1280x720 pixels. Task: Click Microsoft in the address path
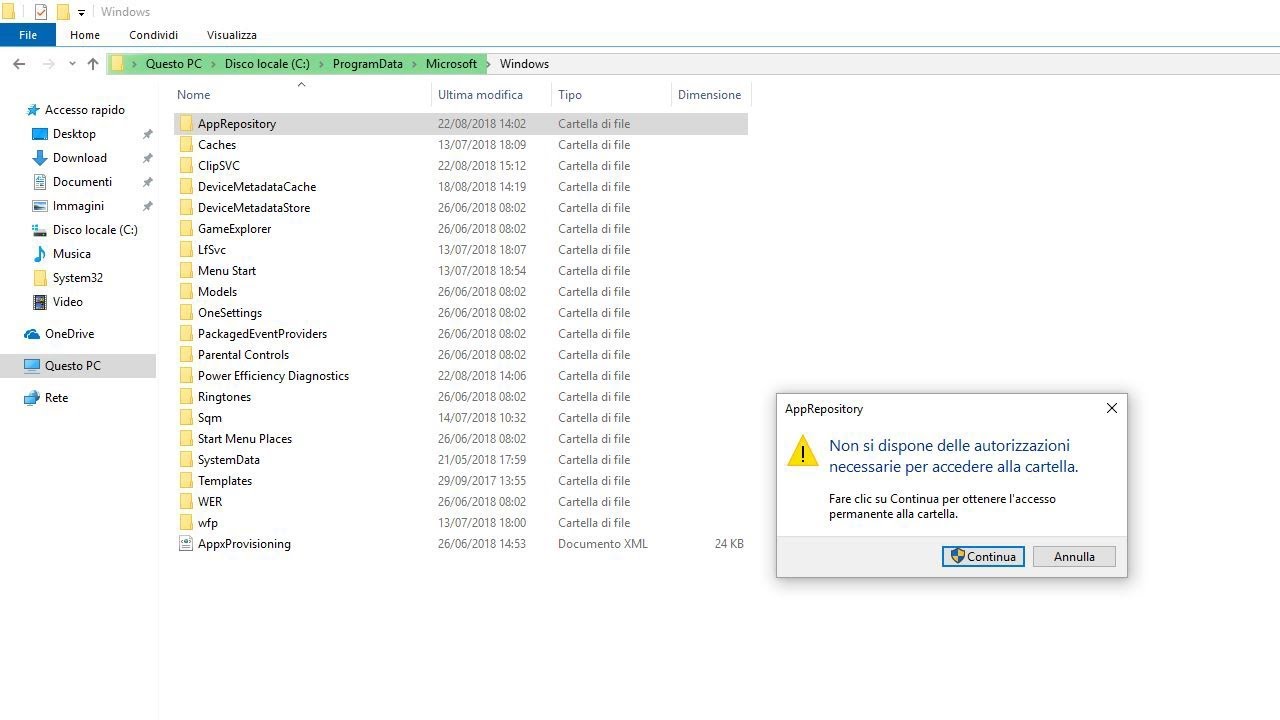click(451, 64)
